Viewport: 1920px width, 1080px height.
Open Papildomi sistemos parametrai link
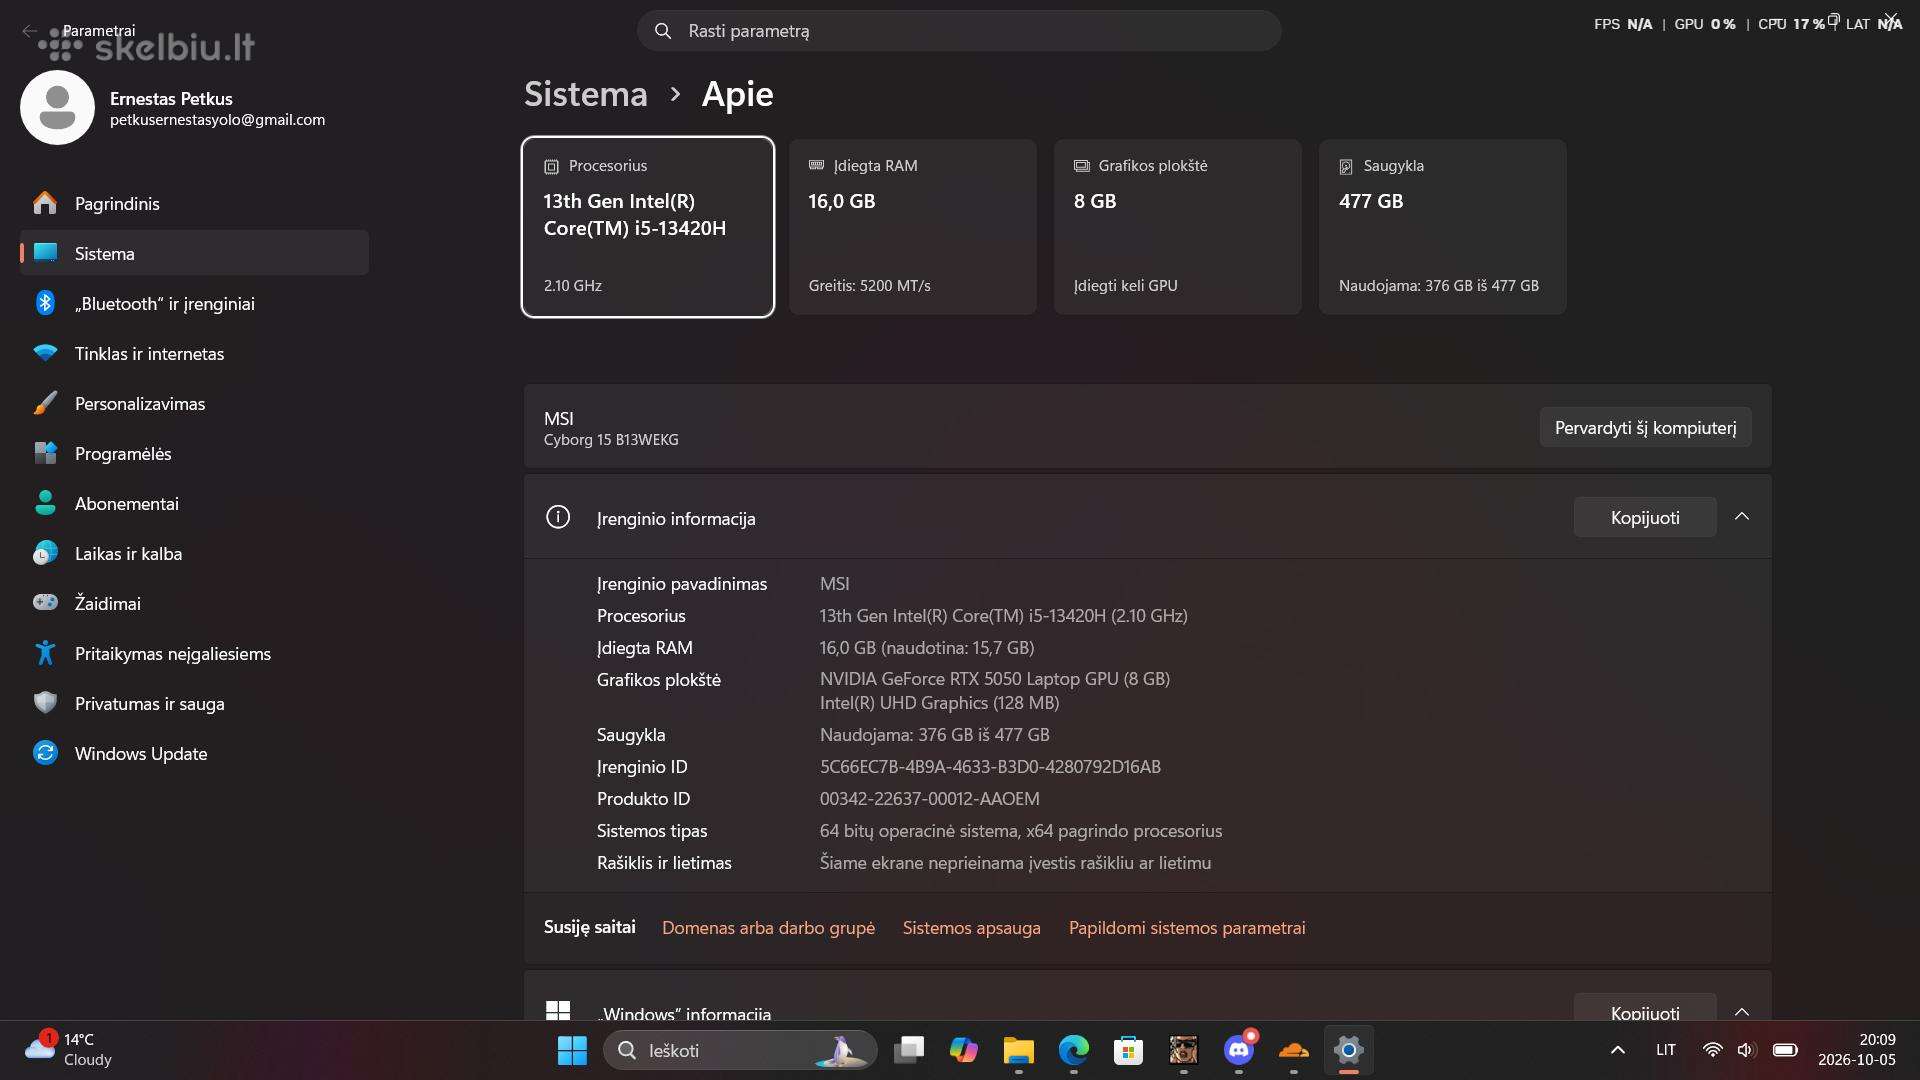click(1187, 928)
